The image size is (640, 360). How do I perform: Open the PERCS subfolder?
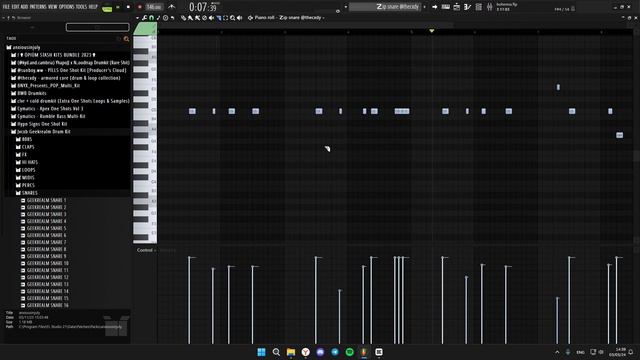pos(25,185)
